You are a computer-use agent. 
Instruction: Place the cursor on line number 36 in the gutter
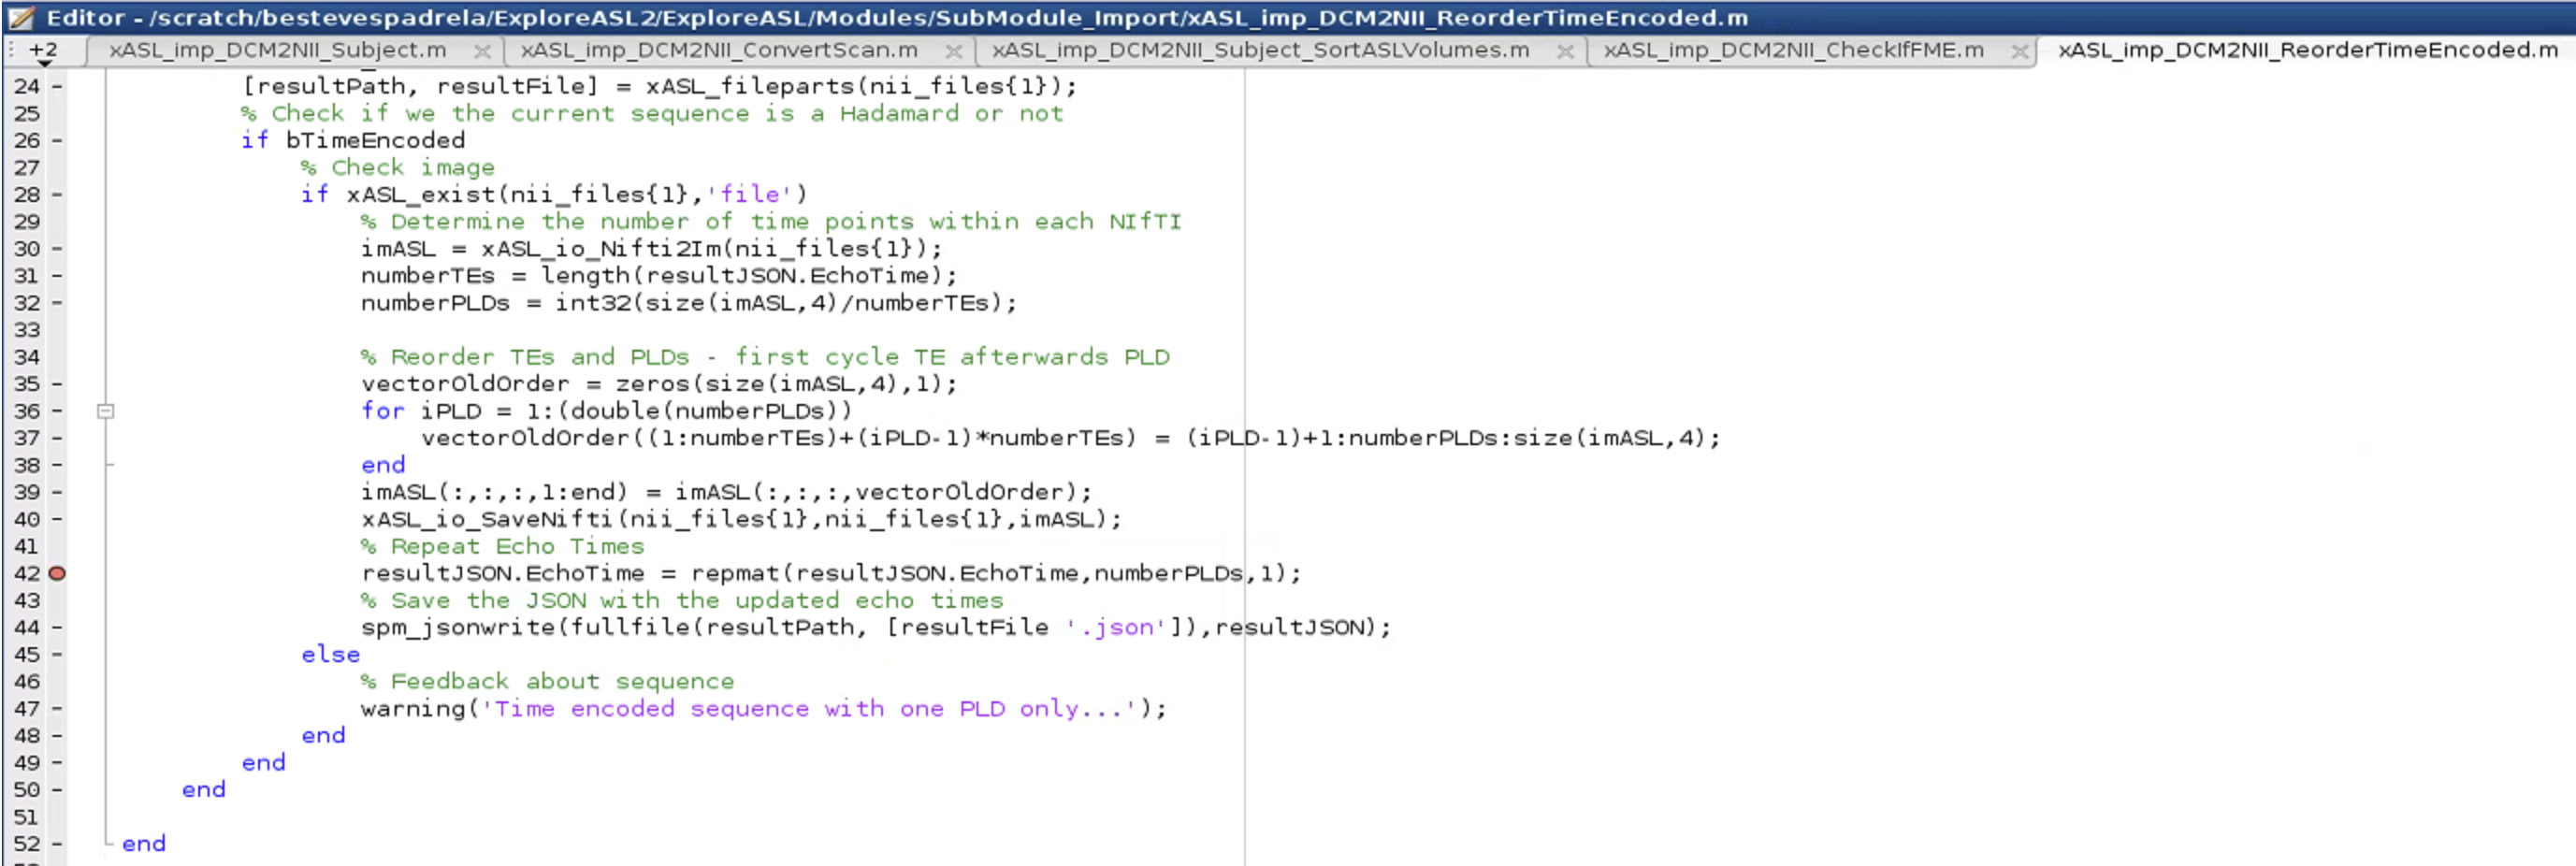pos(28,410)
